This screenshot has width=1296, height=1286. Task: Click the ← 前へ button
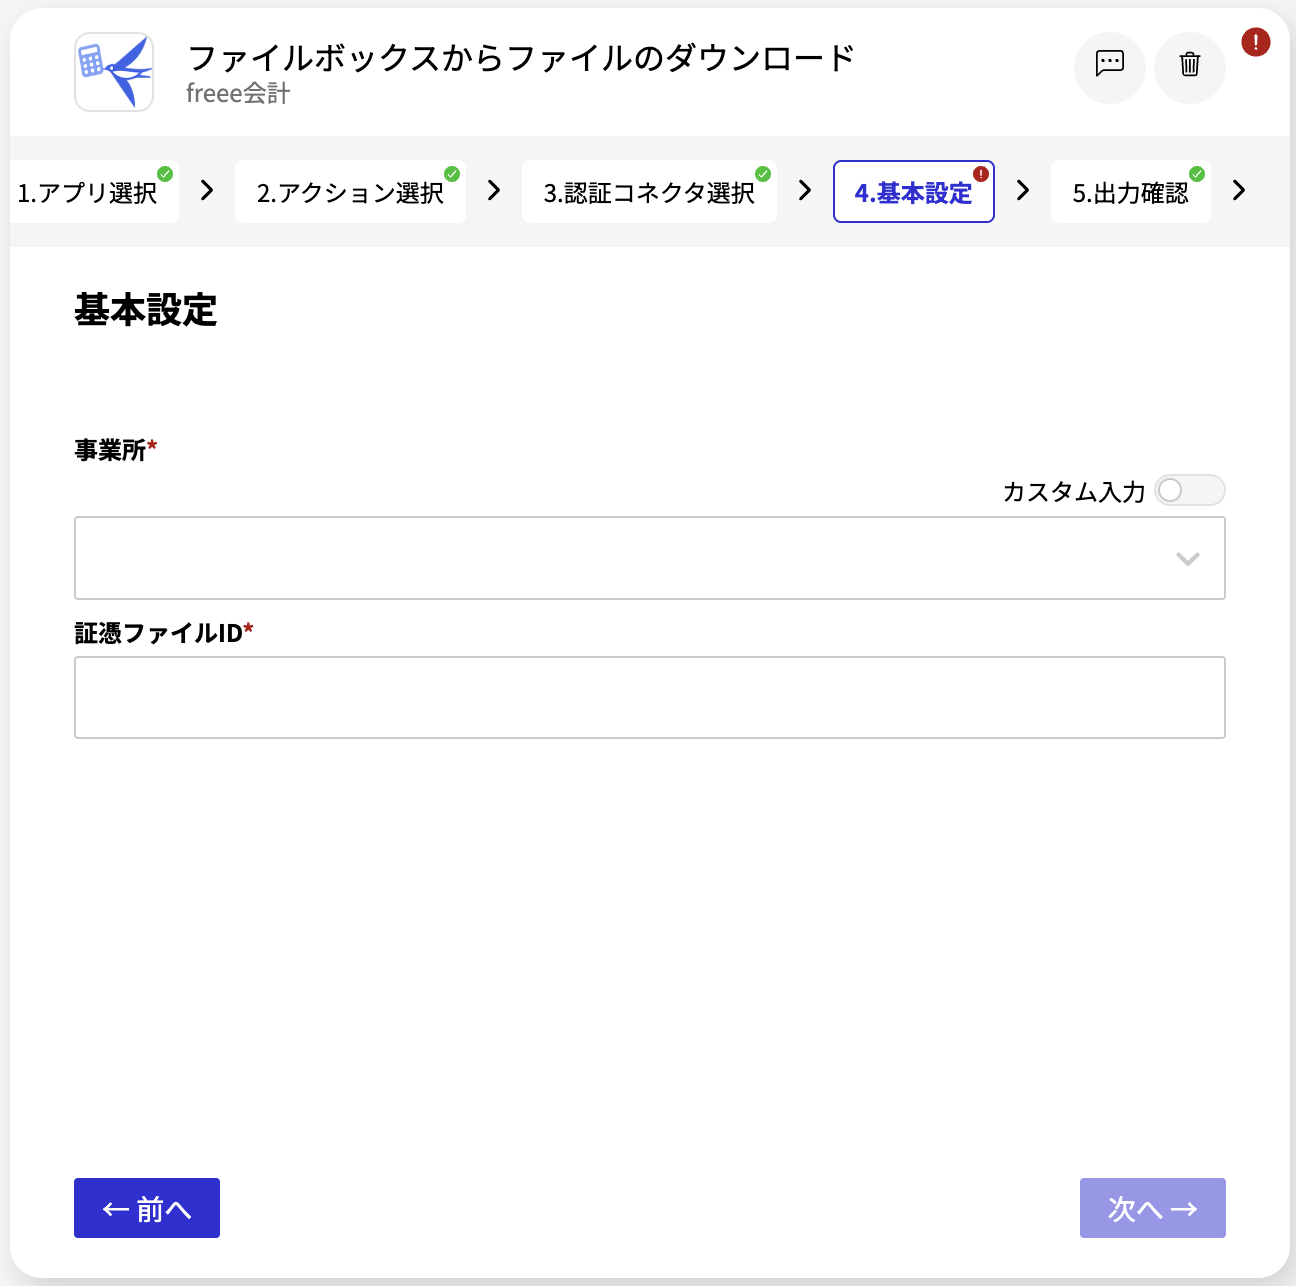pos(147,1208)
